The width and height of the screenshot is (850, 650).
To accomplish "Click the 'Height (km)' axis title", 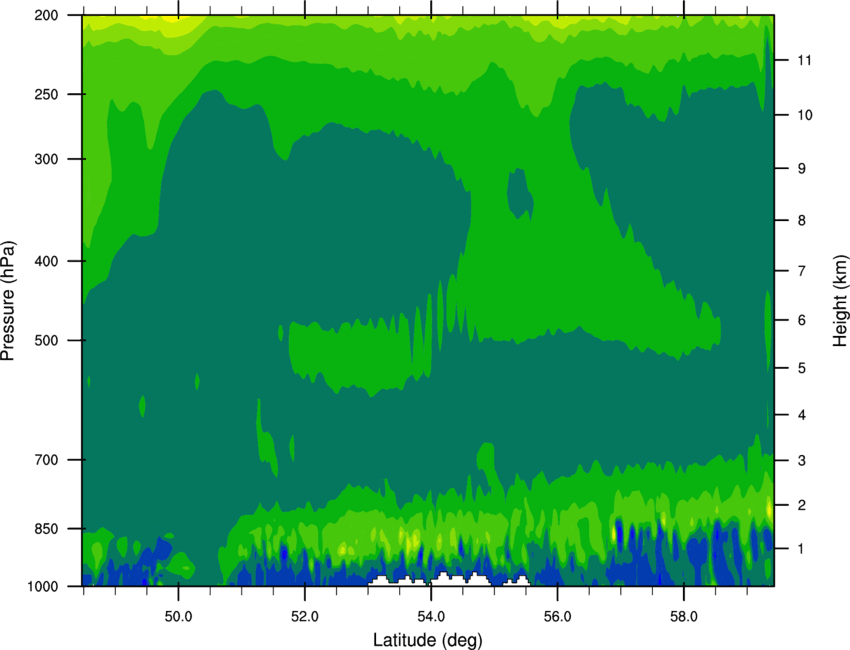I will (x=840, y=301).
